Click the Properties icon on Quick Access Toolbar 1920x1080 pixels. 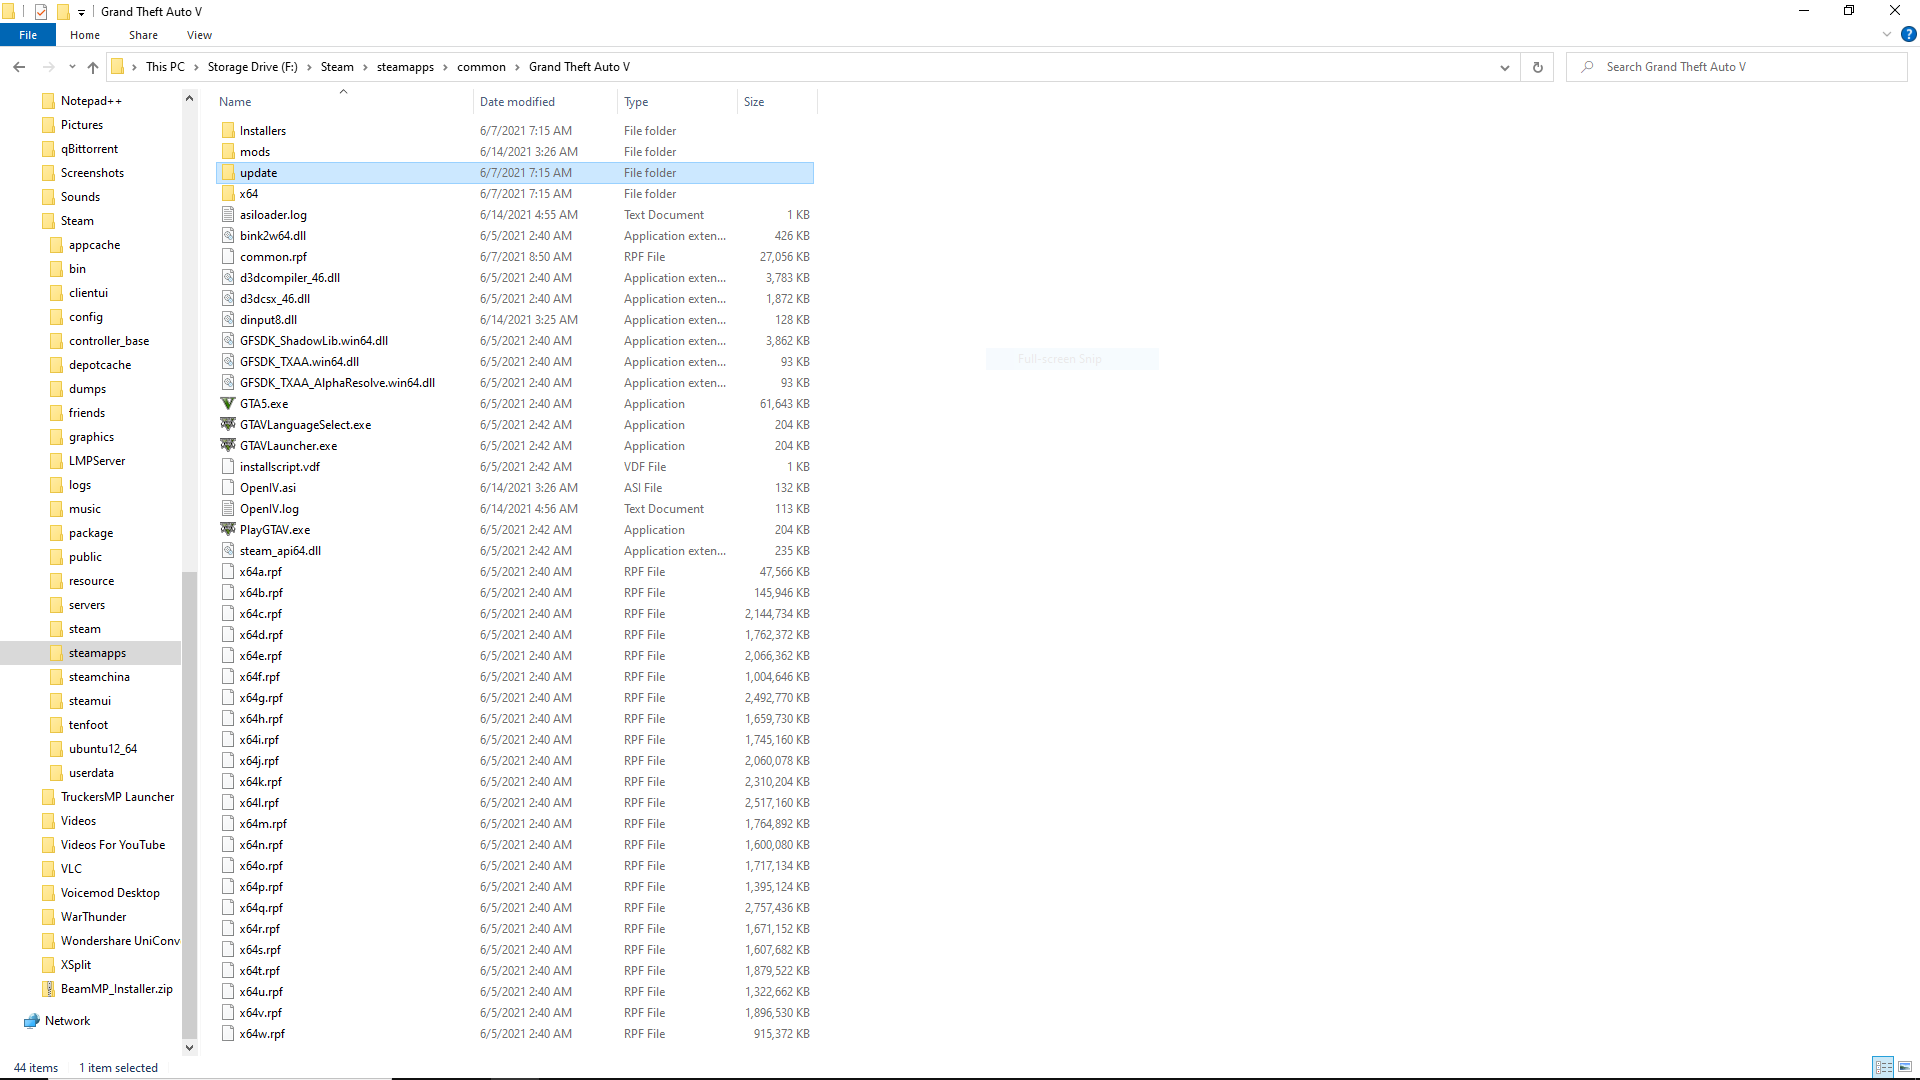[41, 11]
